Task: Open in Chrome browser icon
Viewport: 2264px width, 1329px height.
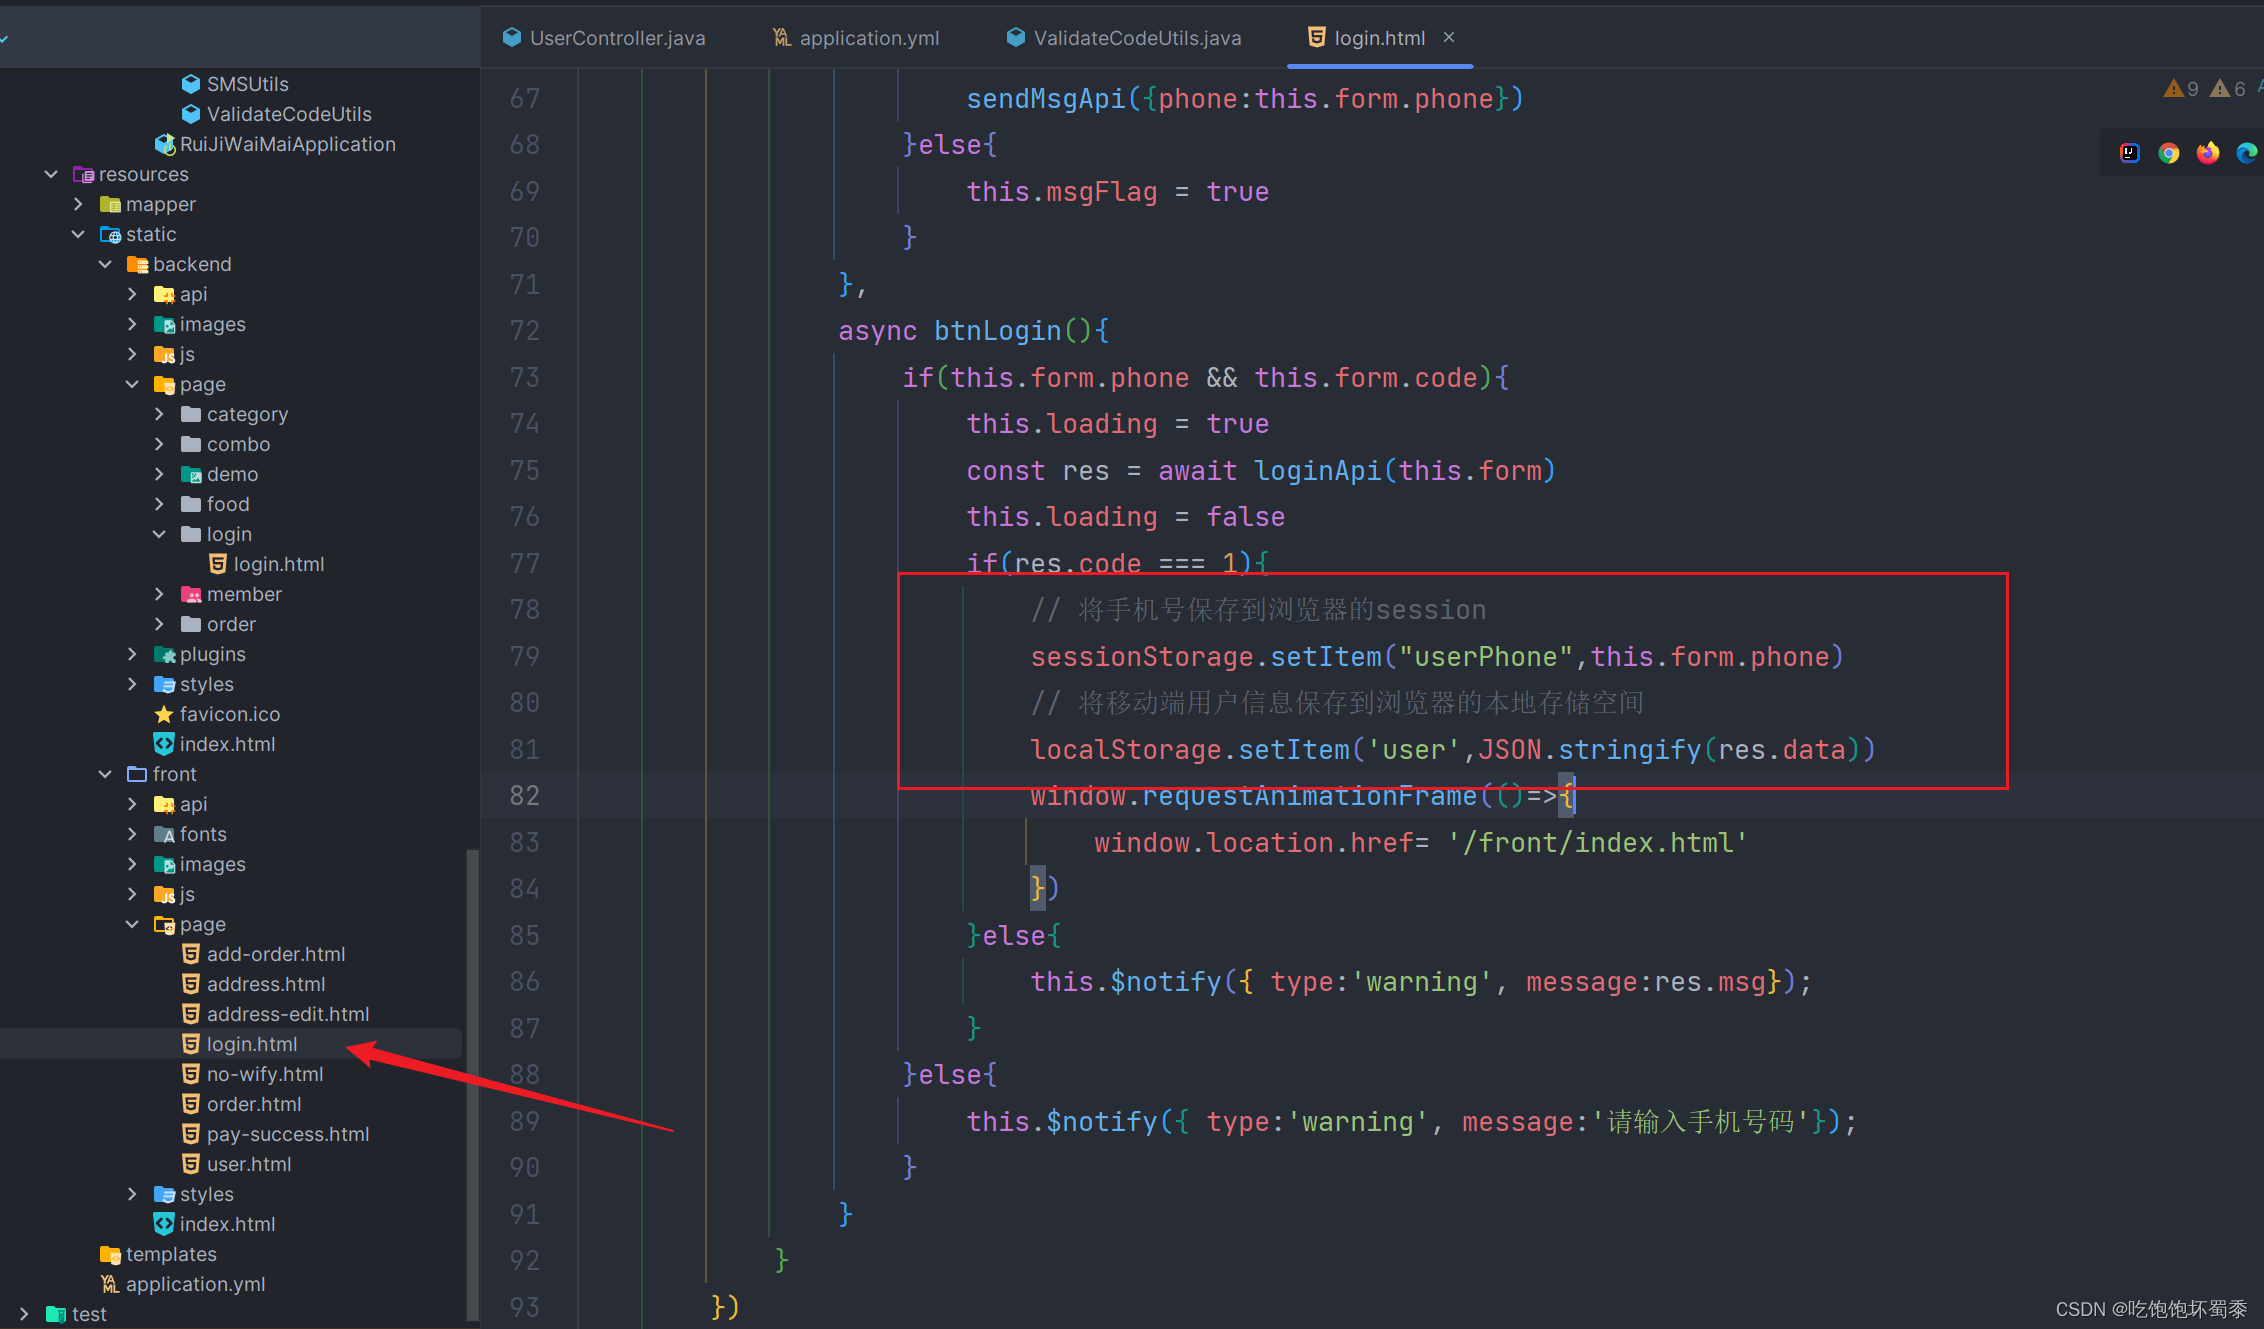Action: [2168, 153]
